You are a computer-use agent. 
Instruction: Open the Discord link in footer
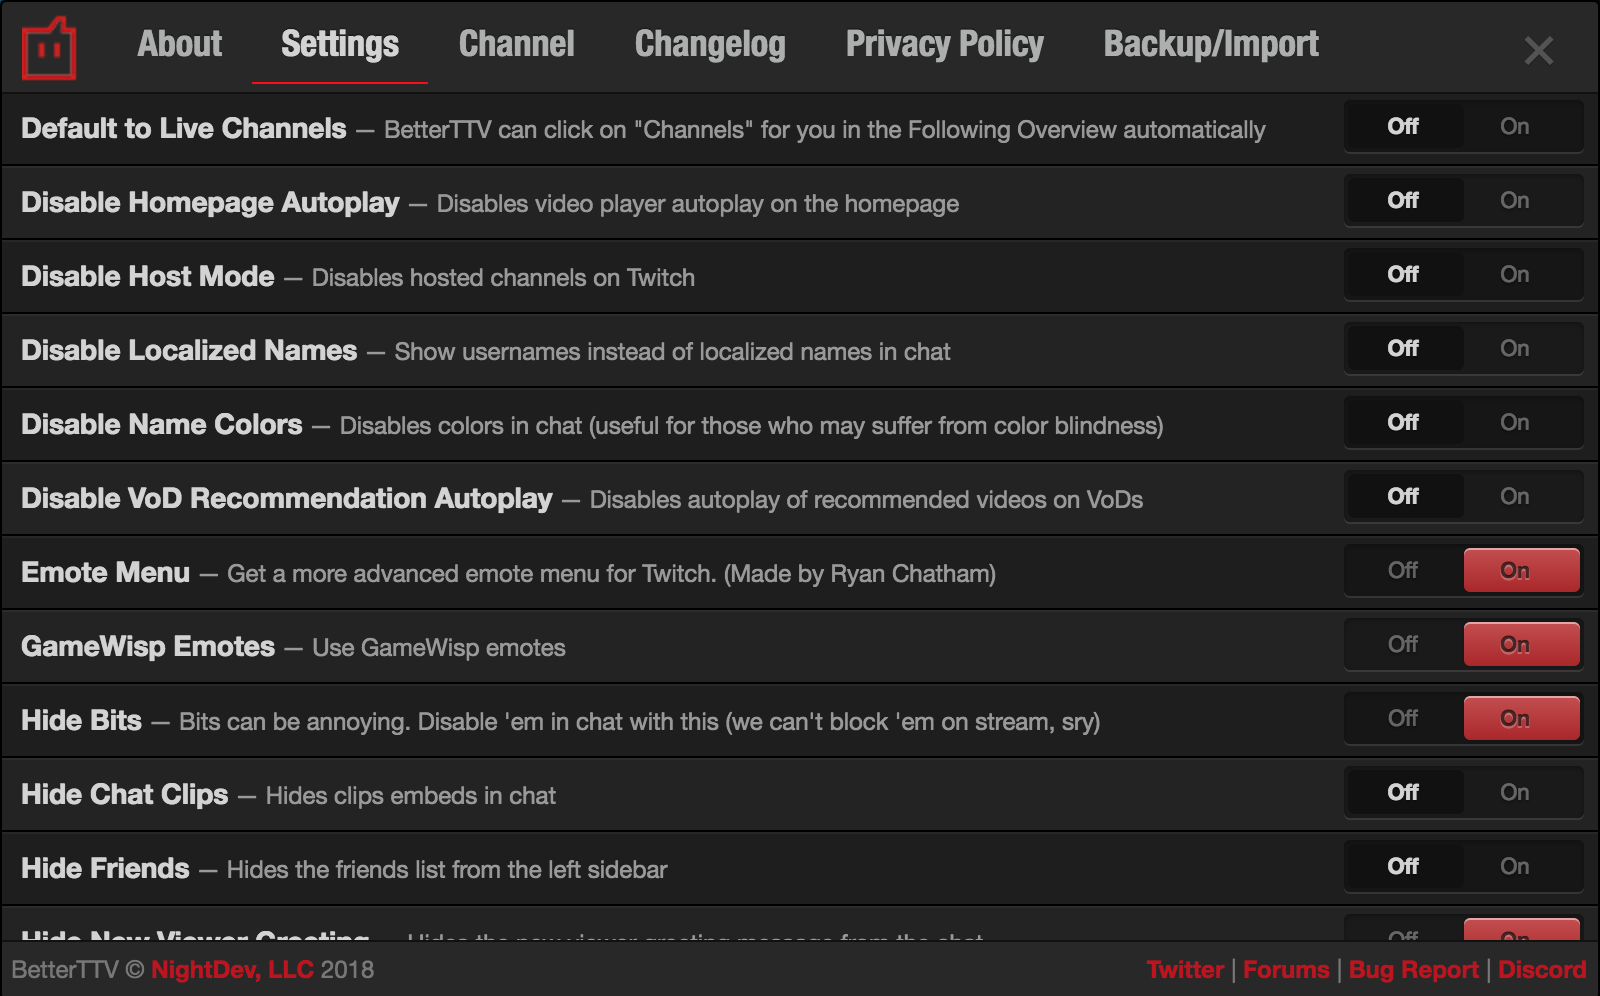(1542, 969)
